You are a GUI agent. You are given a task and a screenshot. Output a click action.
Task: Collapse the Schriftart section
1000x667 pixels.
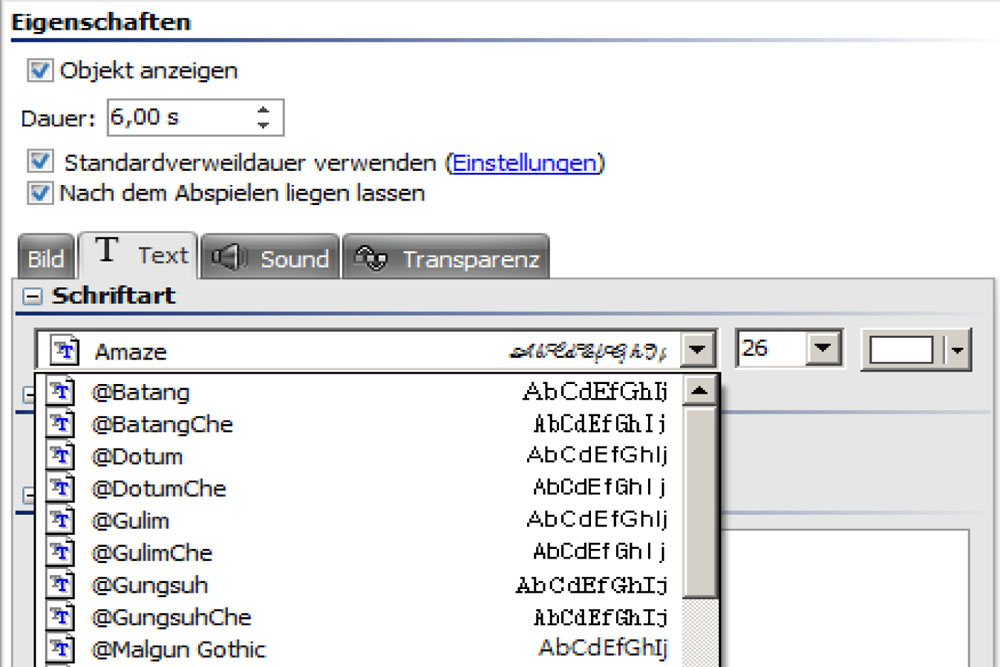33,296
